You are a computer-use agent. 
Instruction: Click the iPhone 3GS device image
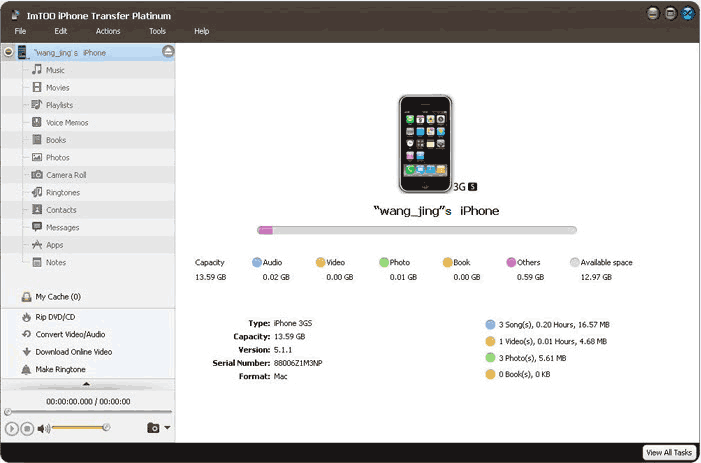[x=425, y=144]
